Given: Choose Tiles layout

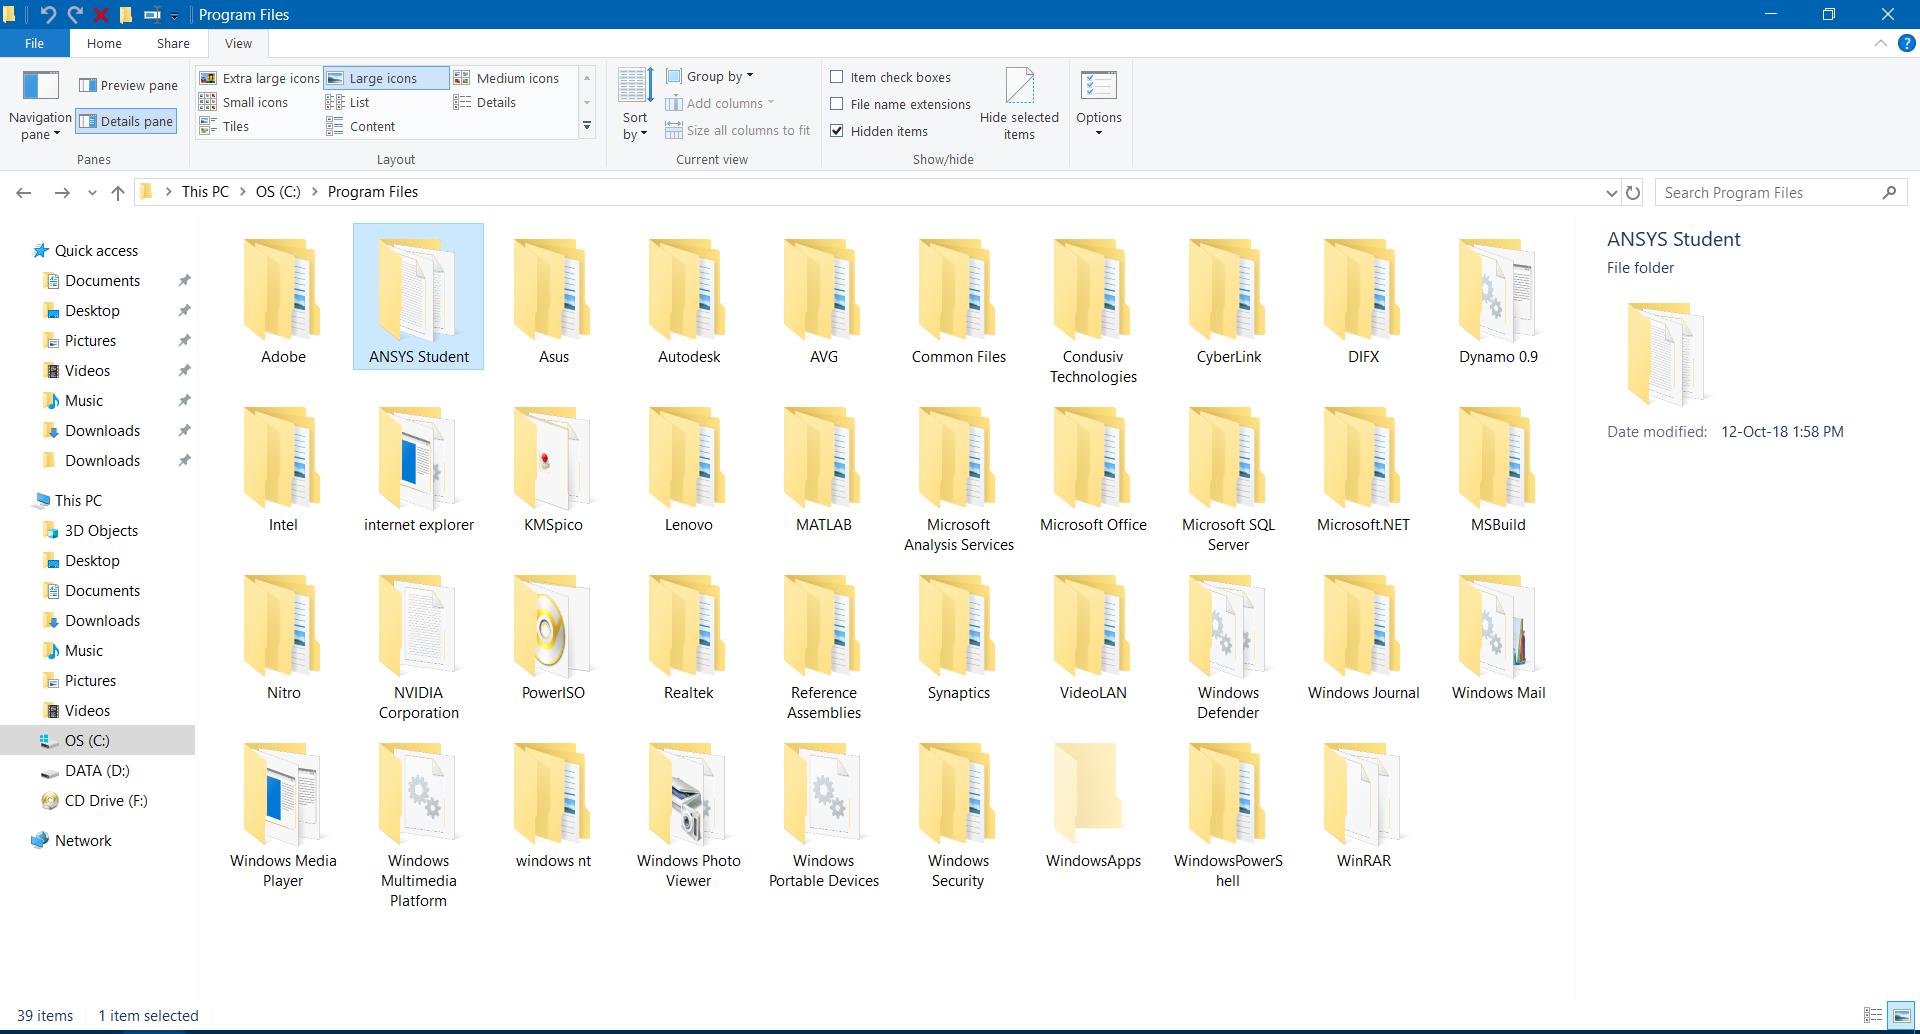Looking at the screenshot, I should point(224,126).
